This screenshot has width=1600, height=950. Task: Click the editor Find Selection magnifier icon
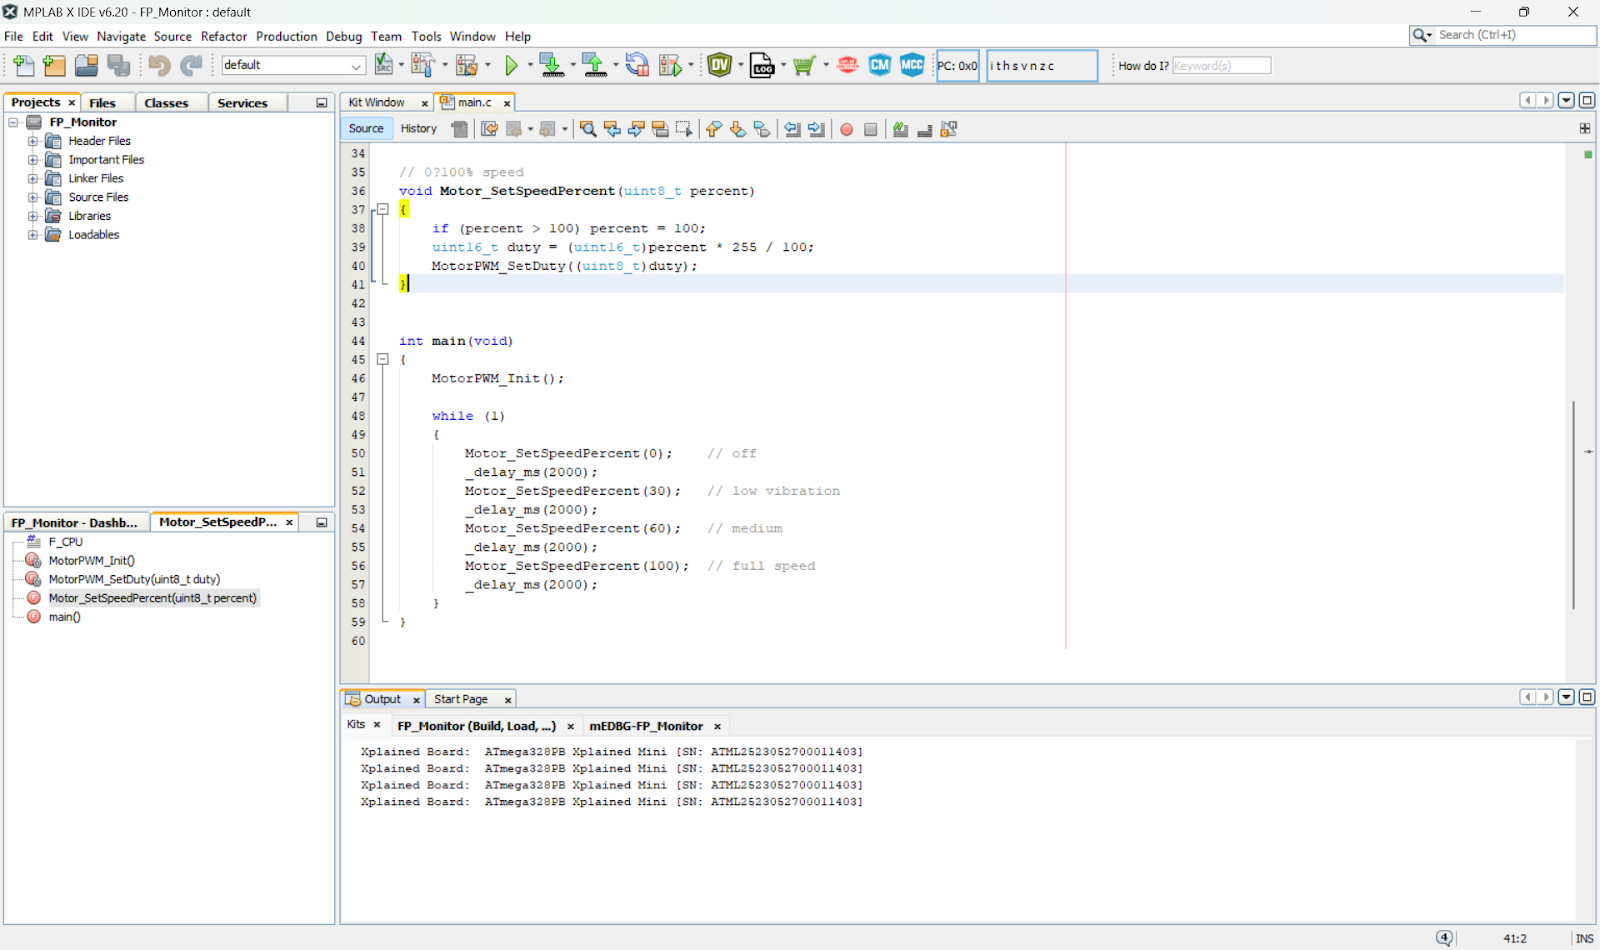[588, 129]
